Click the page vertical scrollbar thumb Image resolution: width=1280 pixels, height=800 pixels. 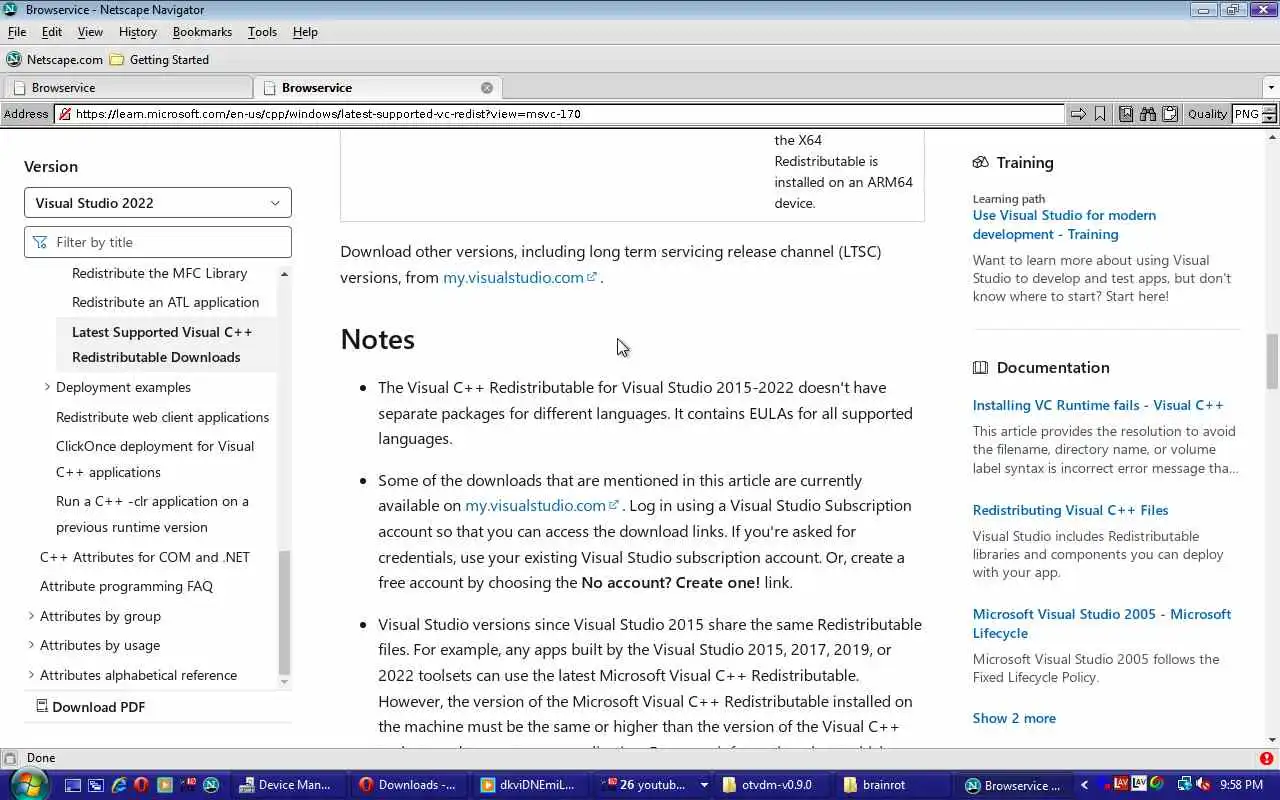click(1272, 361)
